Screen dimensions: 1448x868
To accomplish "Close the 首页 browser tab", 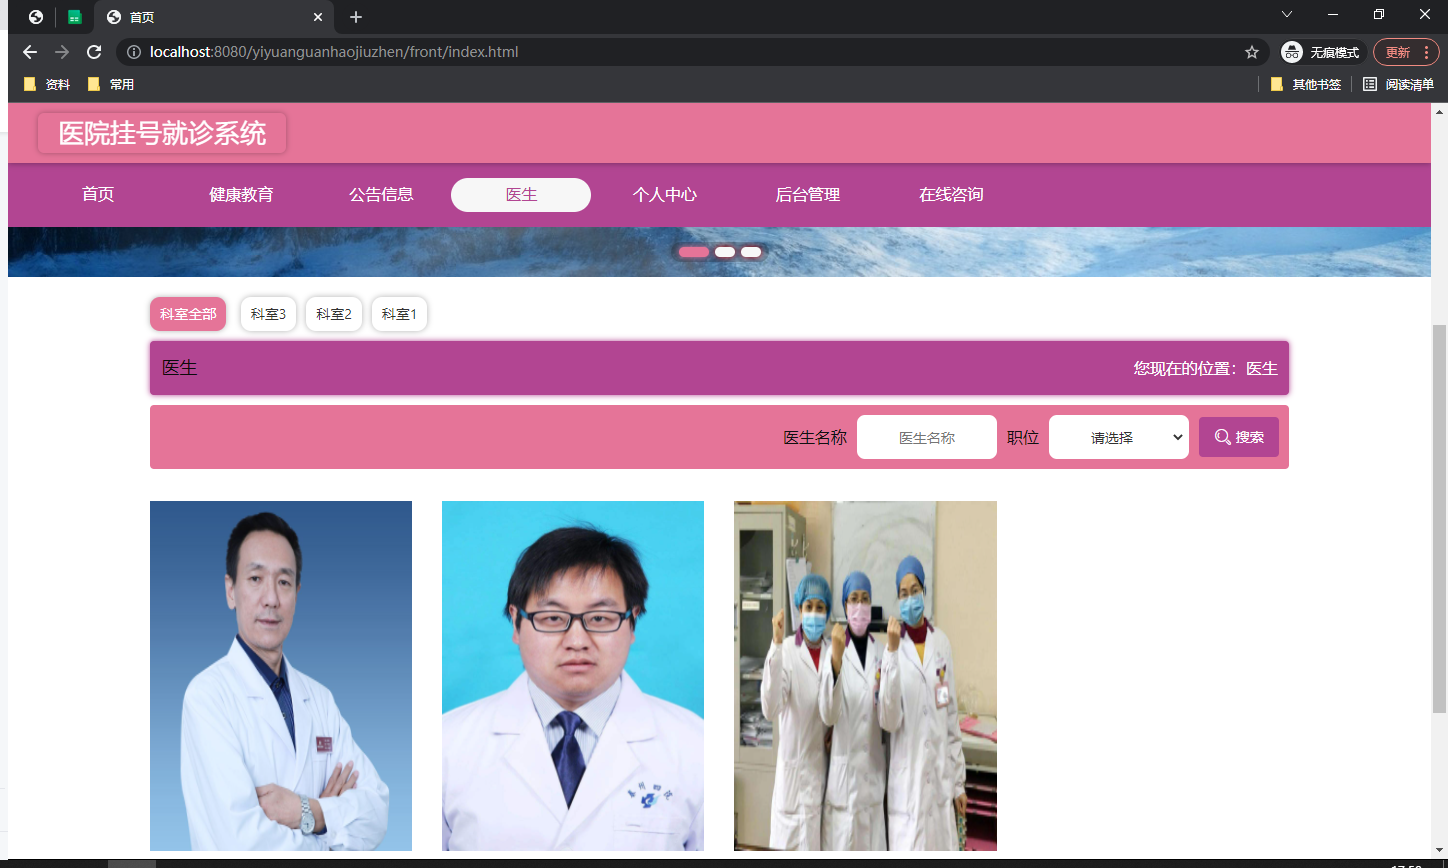I will [x=318, y=17].
